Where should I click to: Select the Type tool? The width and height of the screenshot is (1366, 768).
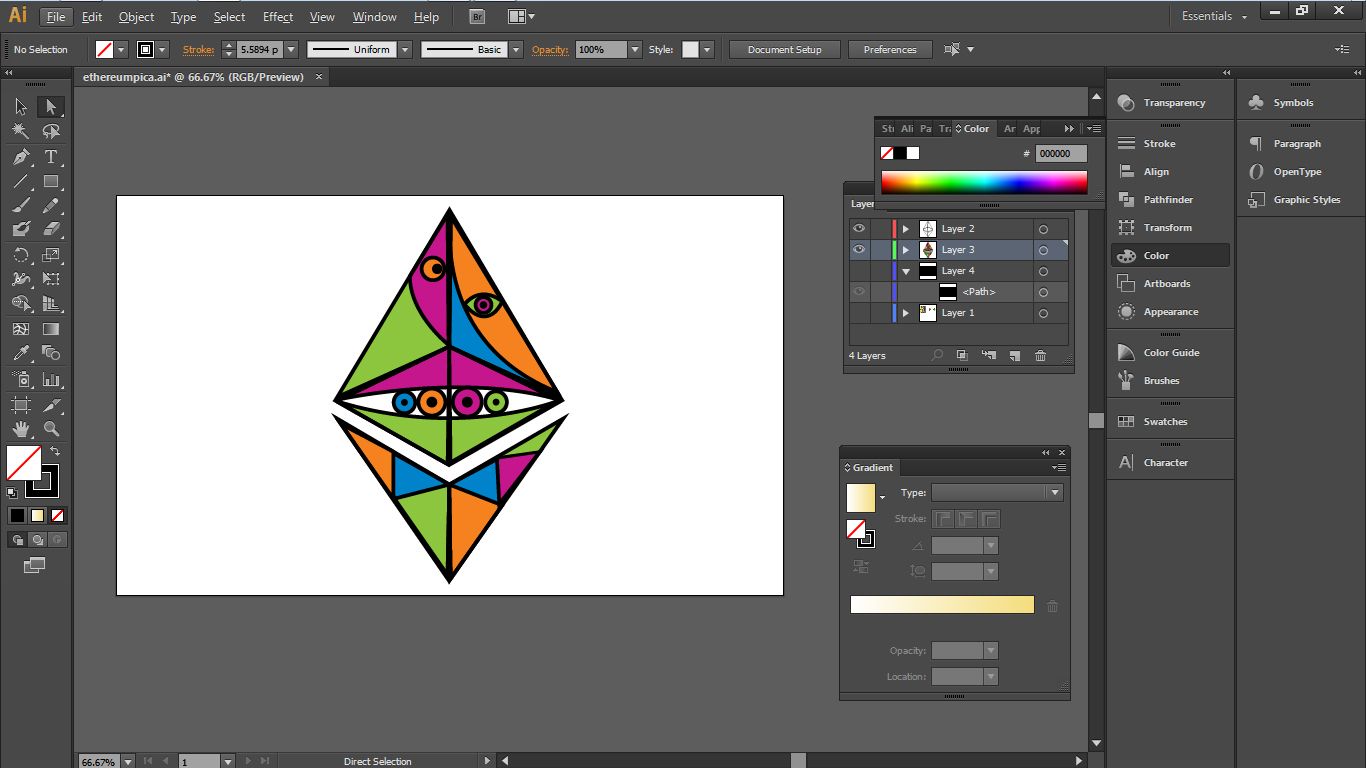51,157
